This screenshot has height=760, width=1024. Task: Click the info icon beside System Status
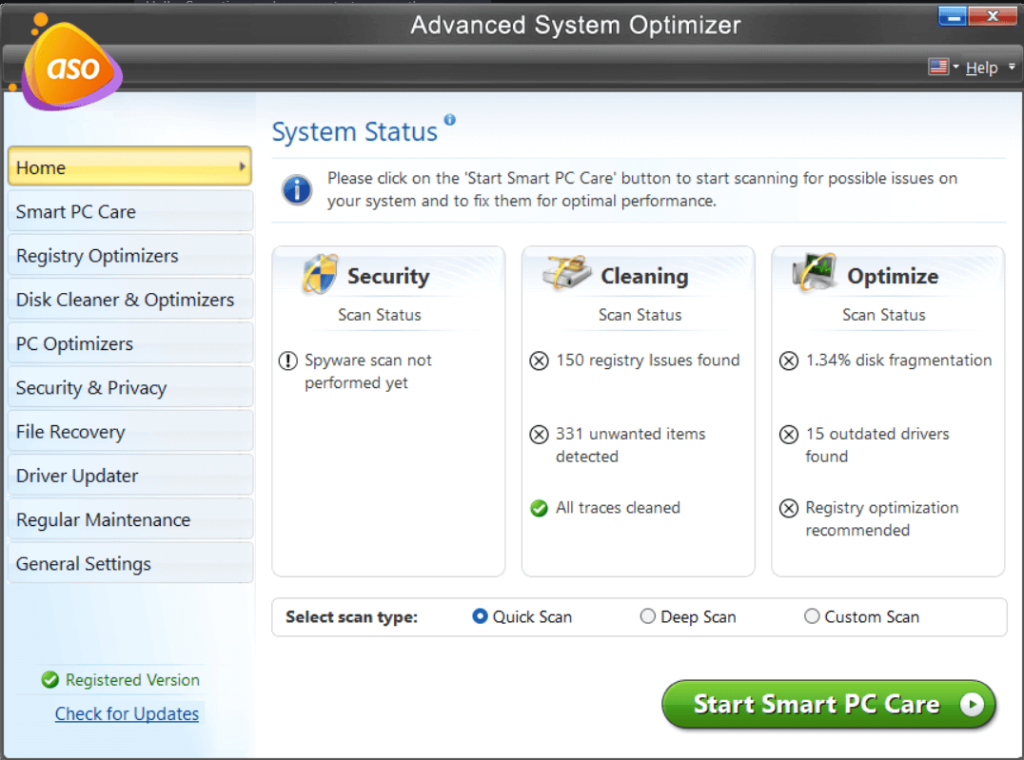[x=448, y=118]
